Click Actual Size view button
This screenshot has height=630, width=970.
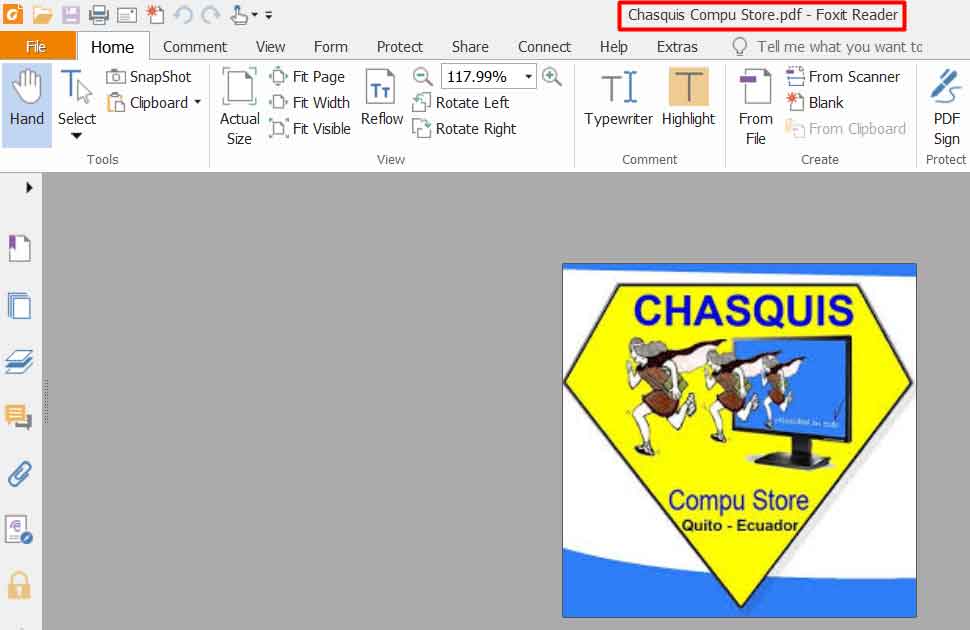pos(239,106)
